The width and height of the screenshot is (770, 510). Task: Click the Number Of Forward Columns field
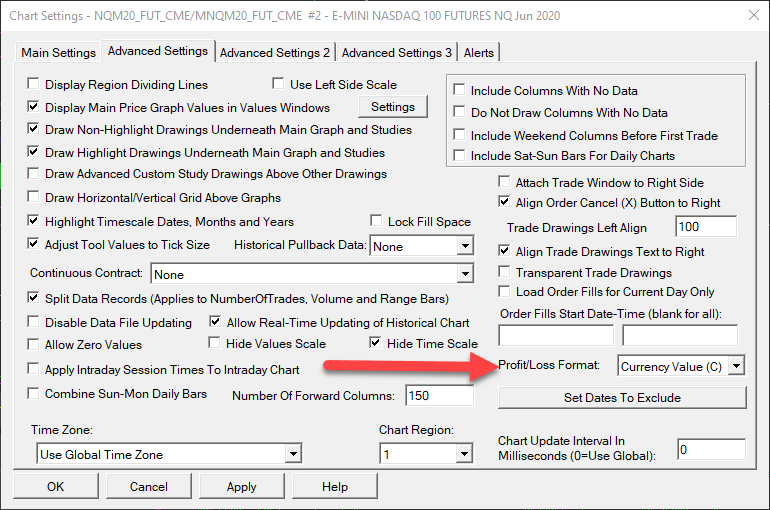click(438, 396)
